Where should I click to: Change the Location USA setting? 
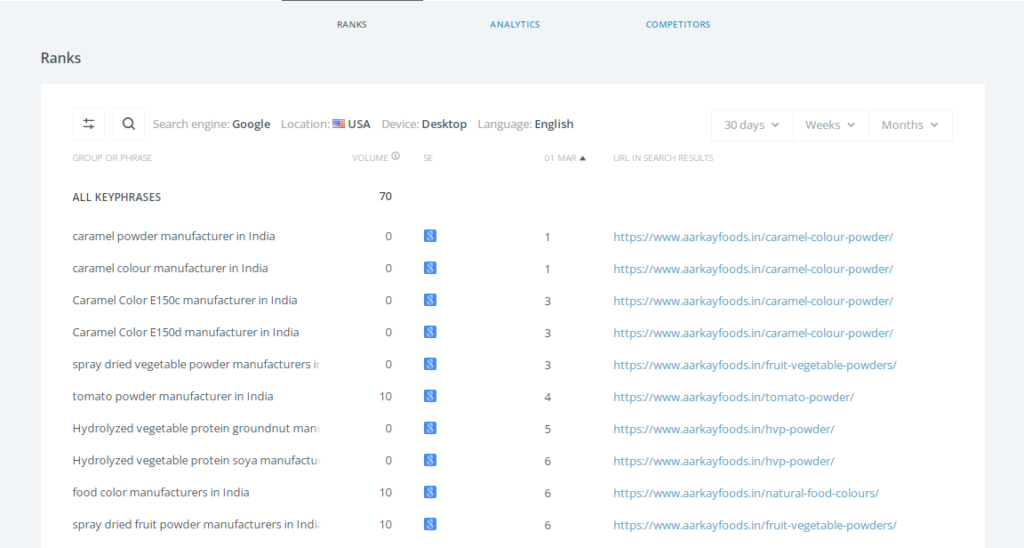tap(325, 124)
